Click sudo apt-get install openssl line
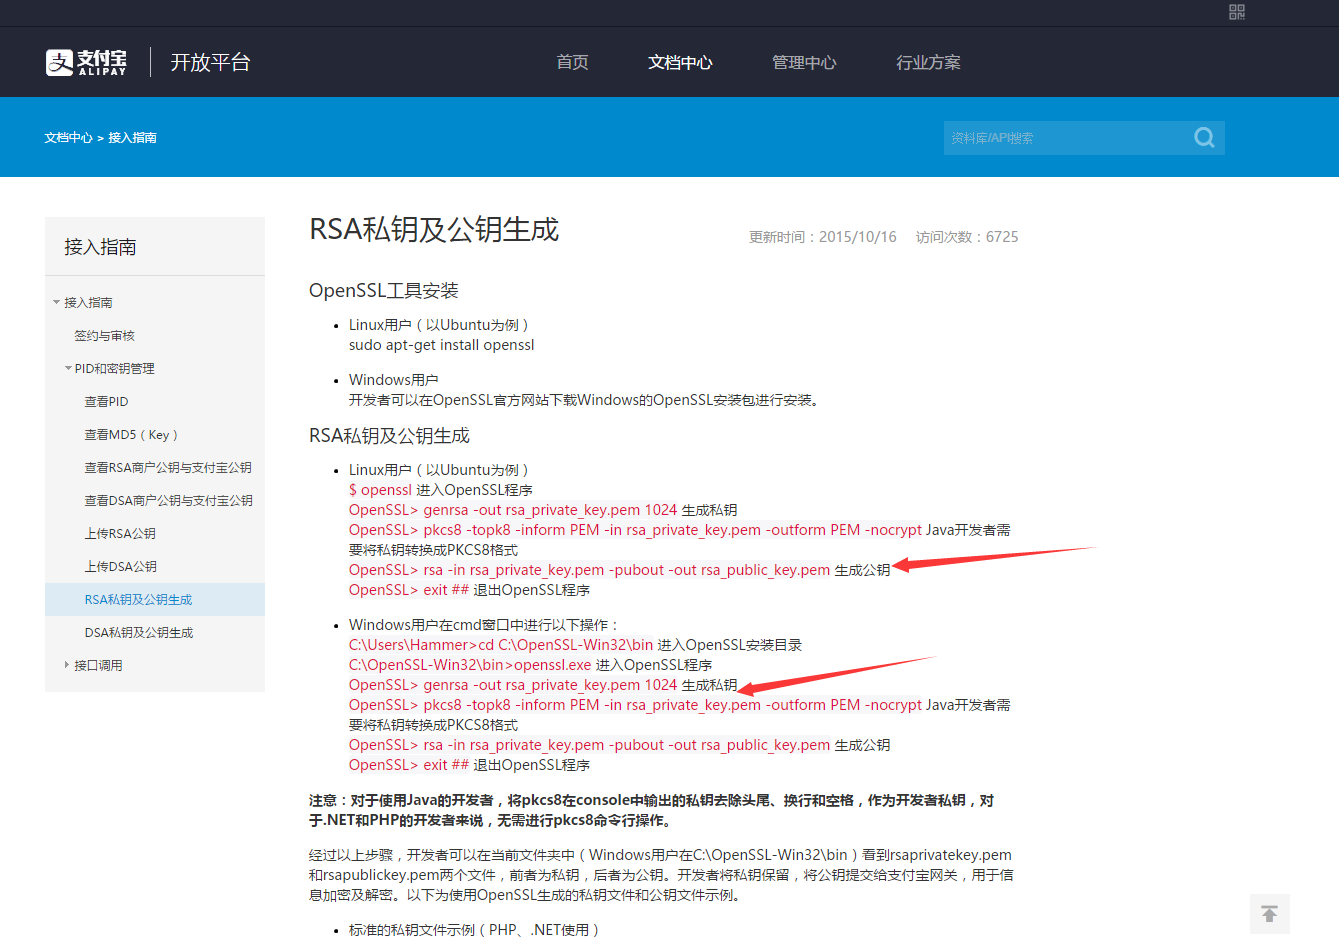 coord(441,345)
